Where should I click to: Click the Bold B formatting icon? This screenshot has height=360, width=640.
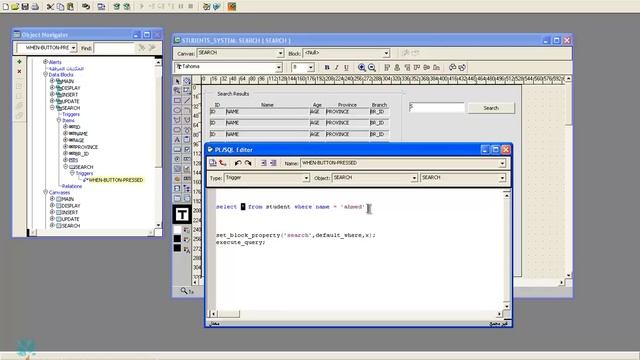327,67
